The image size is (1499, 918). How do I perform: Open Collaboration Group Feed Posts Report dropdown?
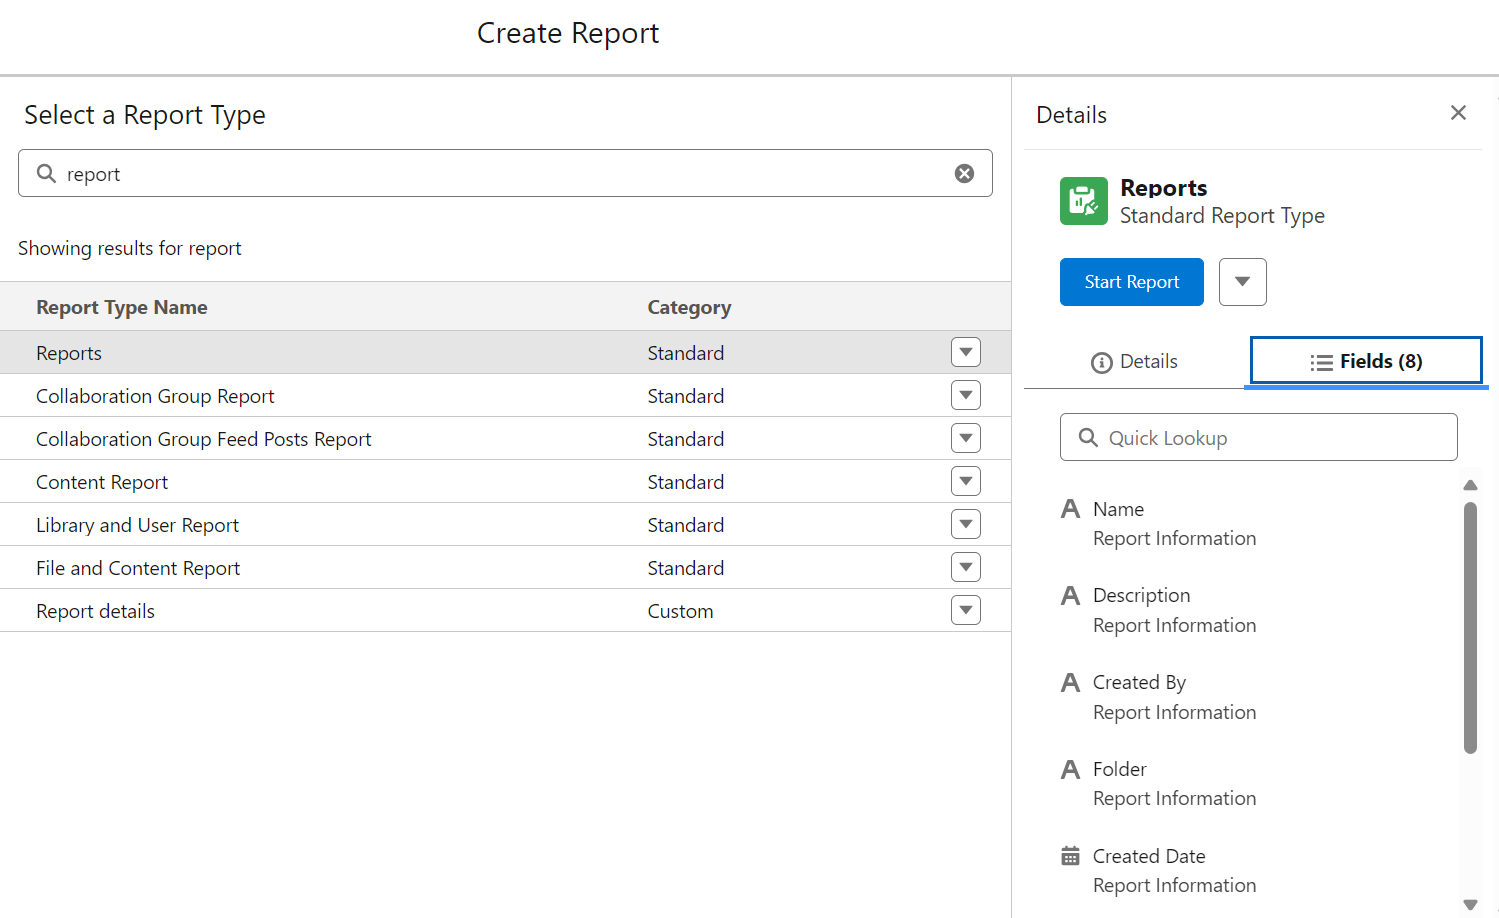pyautogui.click(x=966, y=438)
